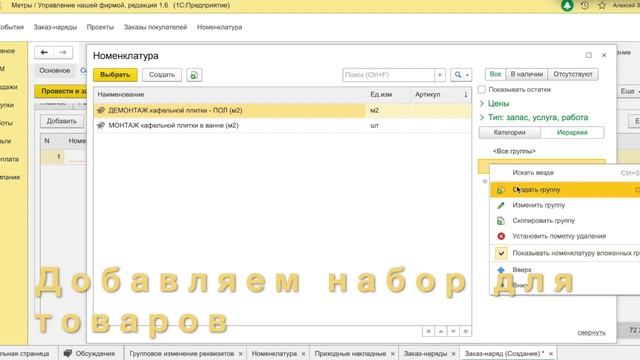The image size is (640, 360).
Task: Click inside Поиск (Ctrl+F) field
Action: click(x=389, y=75)
